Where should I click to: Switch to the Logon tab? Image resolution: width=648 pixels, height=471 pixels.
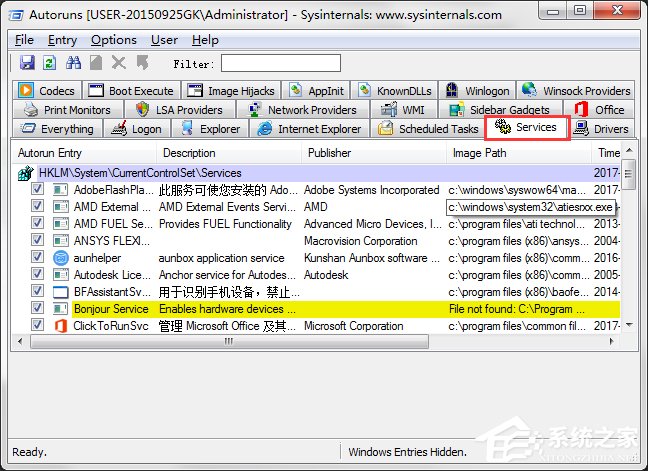(x=139, y=129)
